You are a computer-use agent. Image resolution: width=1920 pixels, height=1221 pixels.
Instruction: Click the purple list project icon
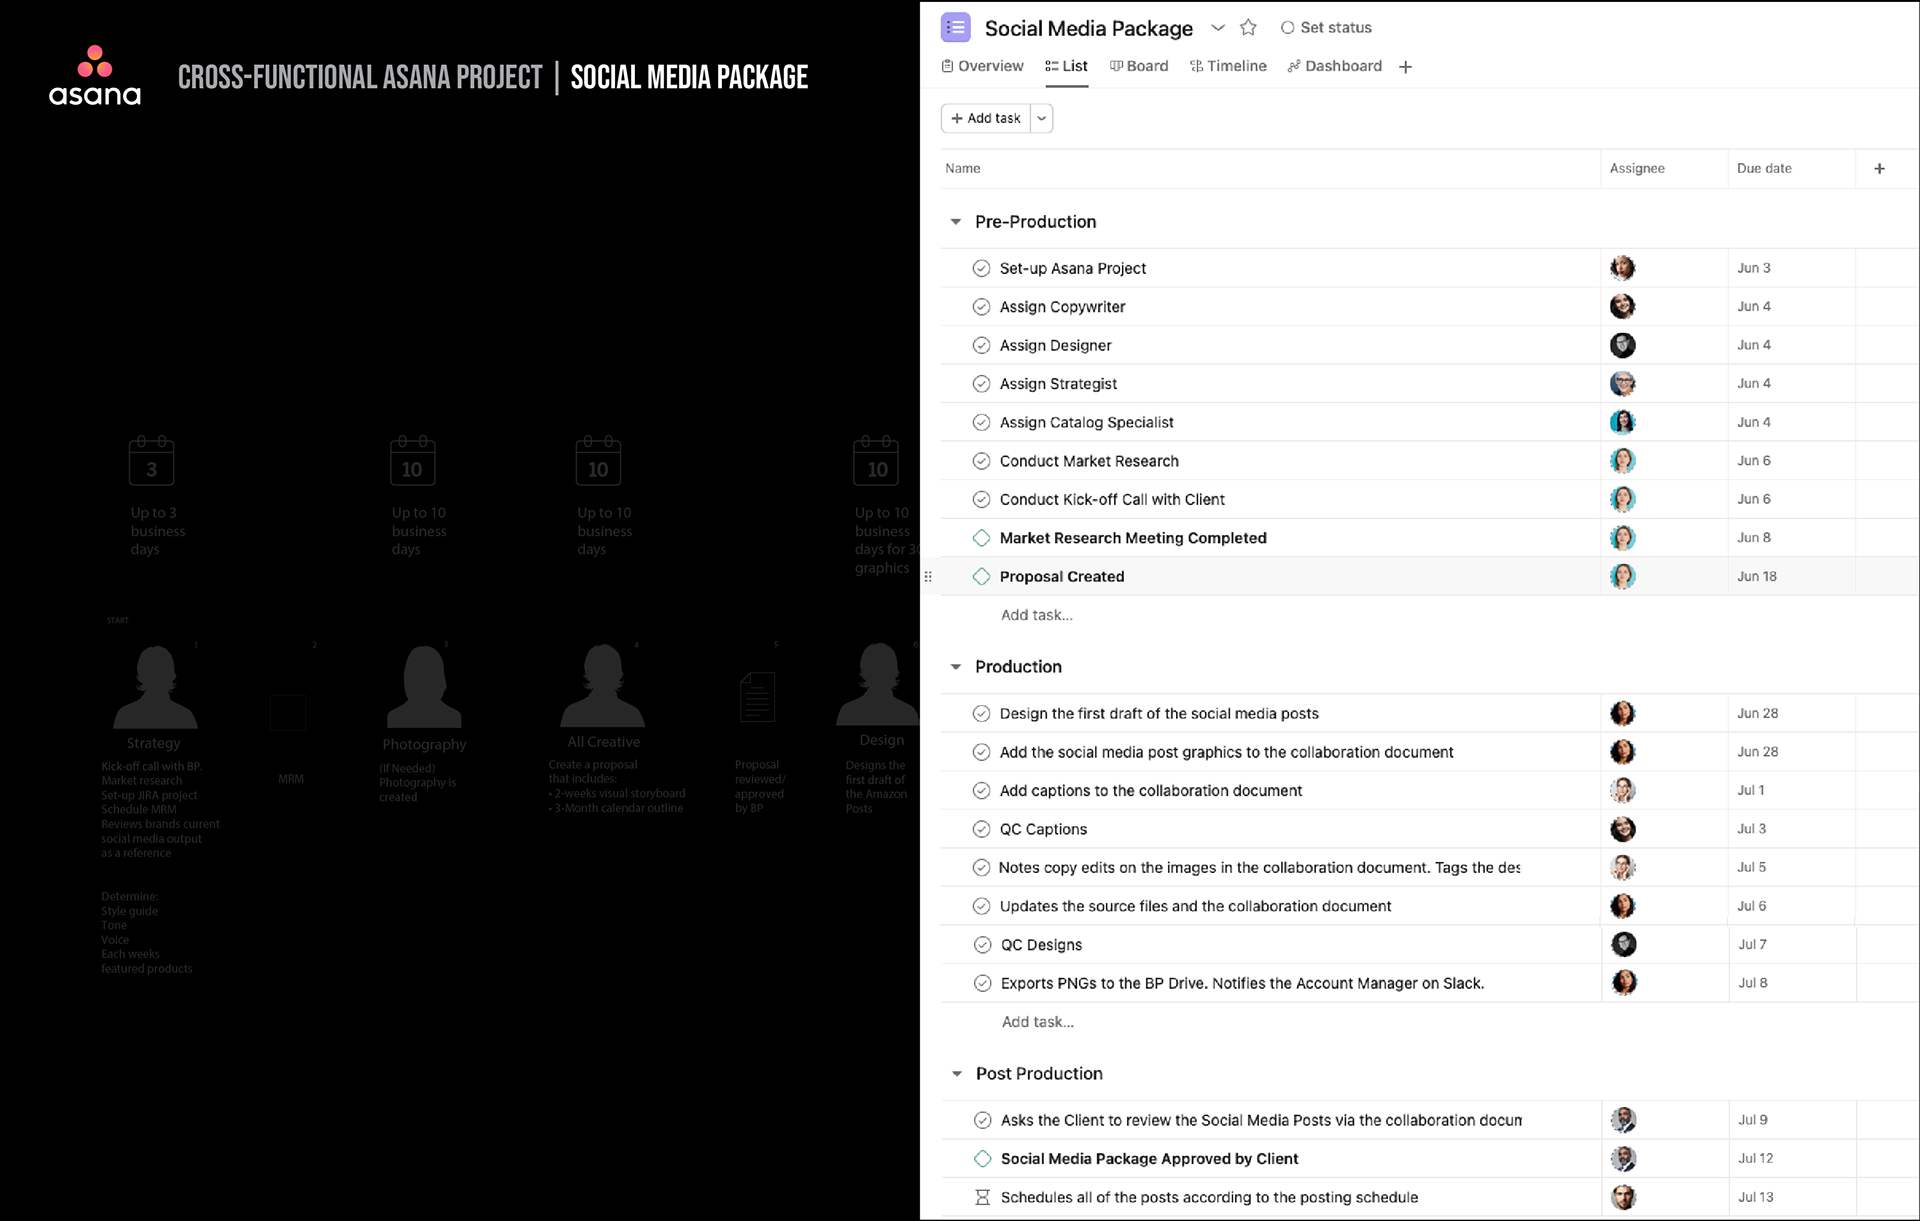point(955,27)
